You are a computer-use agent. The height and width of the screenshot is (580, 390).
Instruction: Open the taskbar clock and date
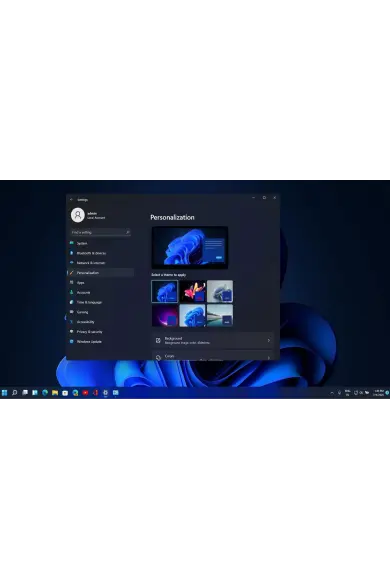pyautogui.click(x=379, y=393)
